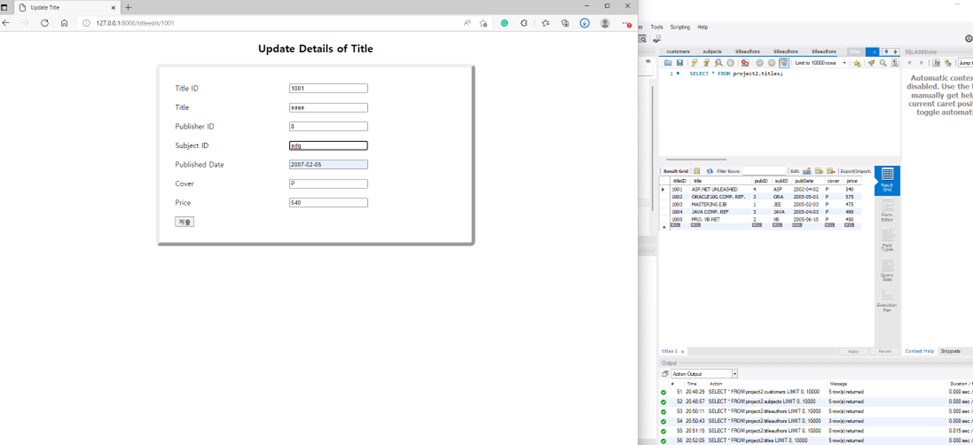Viewport: 973px width, 445px height.
Task: Go to browser home page icon
Action: point(64,23)
